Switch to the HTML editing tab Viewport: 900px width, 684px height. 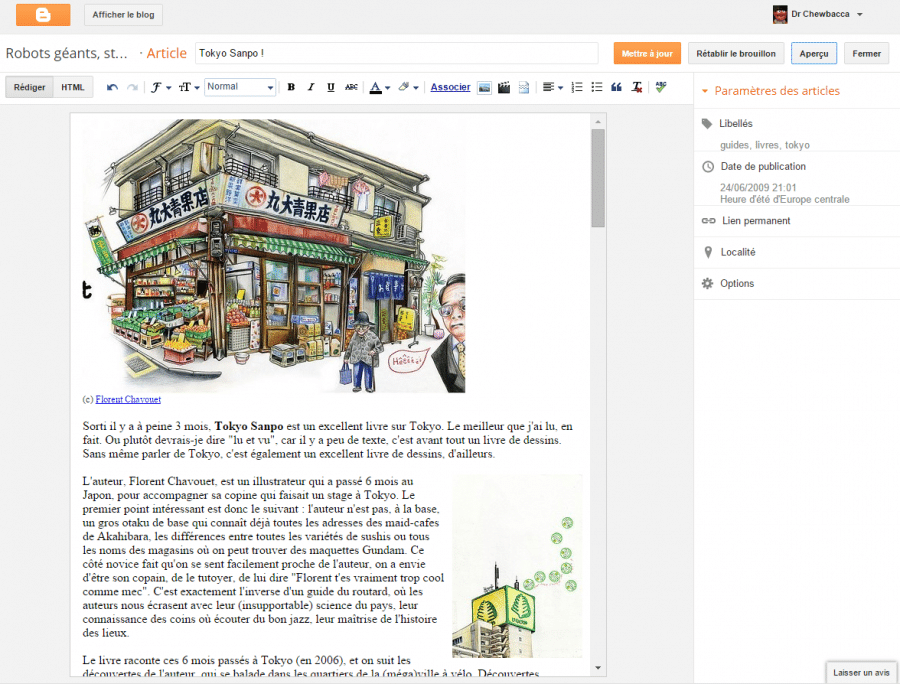73,87
